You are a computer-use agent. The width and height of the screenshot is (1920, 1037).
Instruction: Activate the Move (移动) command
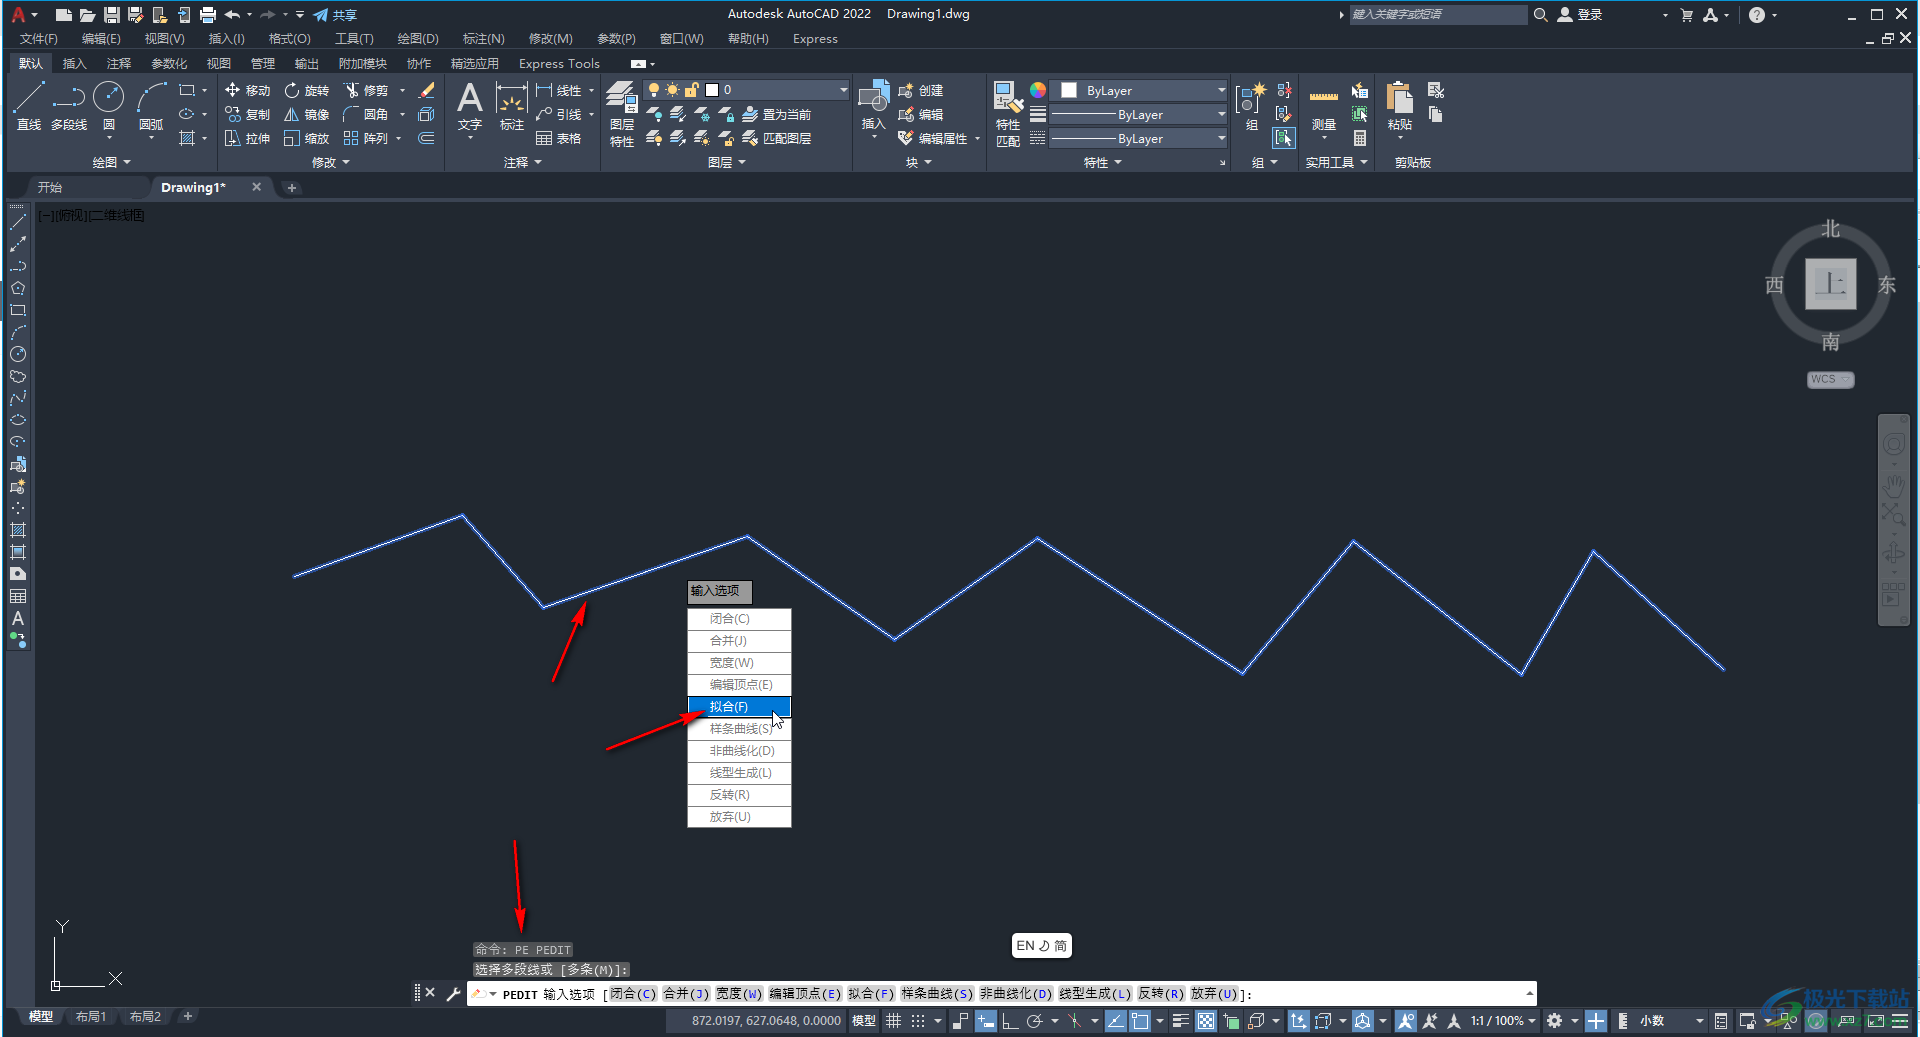point(247,90)
